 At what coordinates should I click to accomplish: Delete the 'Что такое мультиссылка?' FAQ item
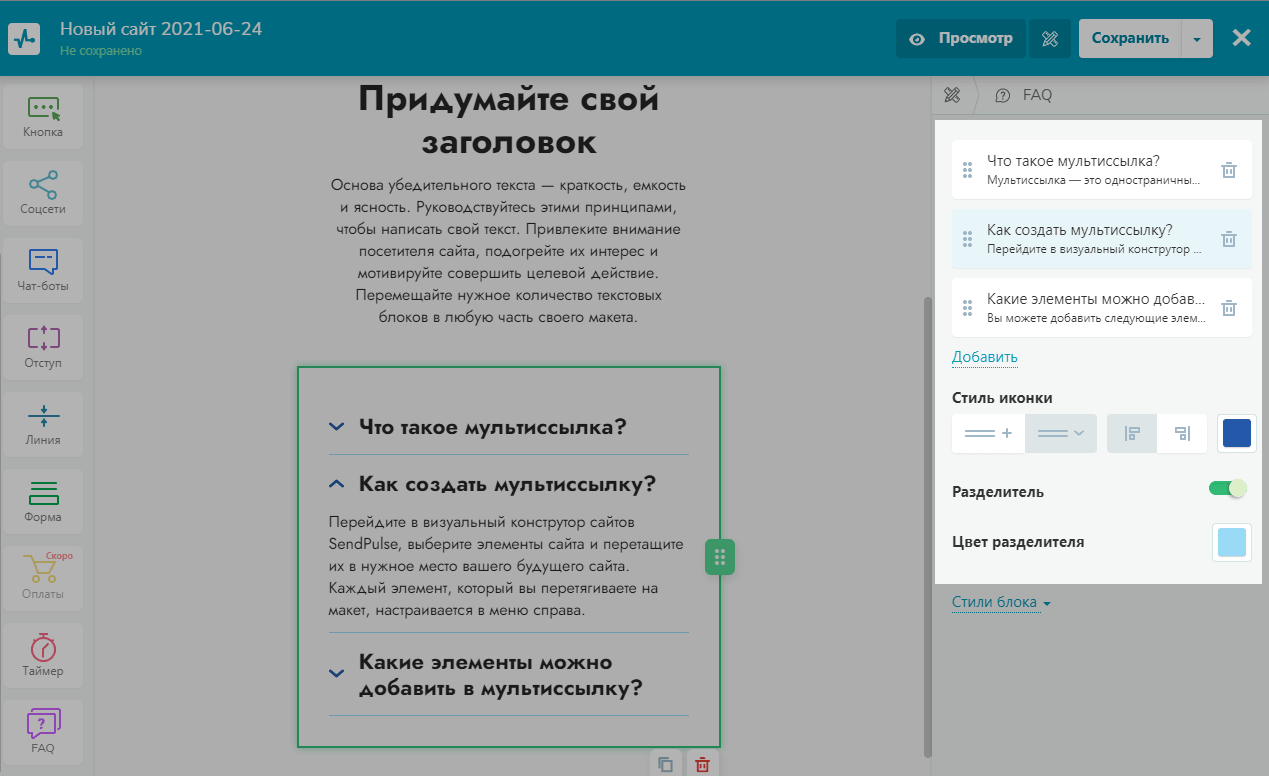(x=1229, y=170)
